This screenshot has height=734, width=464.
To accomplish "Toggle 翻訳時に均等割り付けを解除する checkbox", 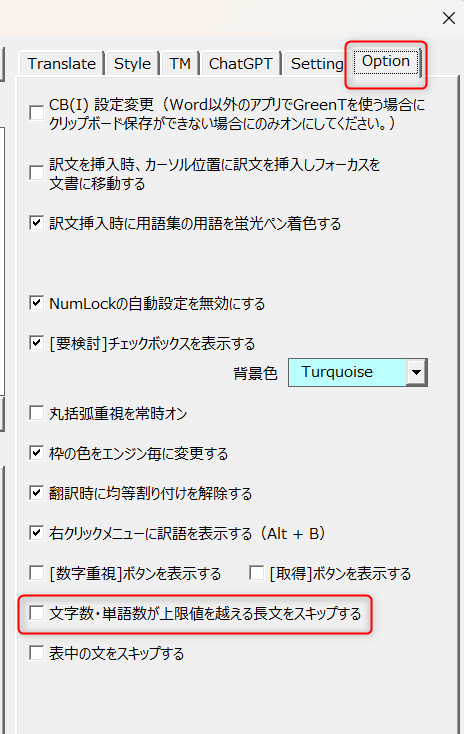I will click(x=37, y=493).
